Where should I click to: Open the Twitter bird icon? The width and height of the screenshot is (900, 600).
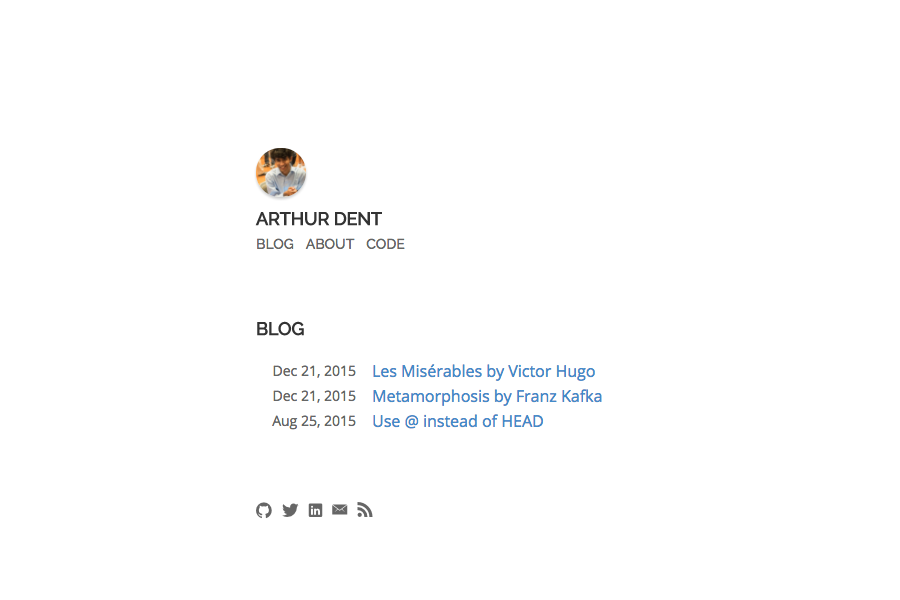290,510
